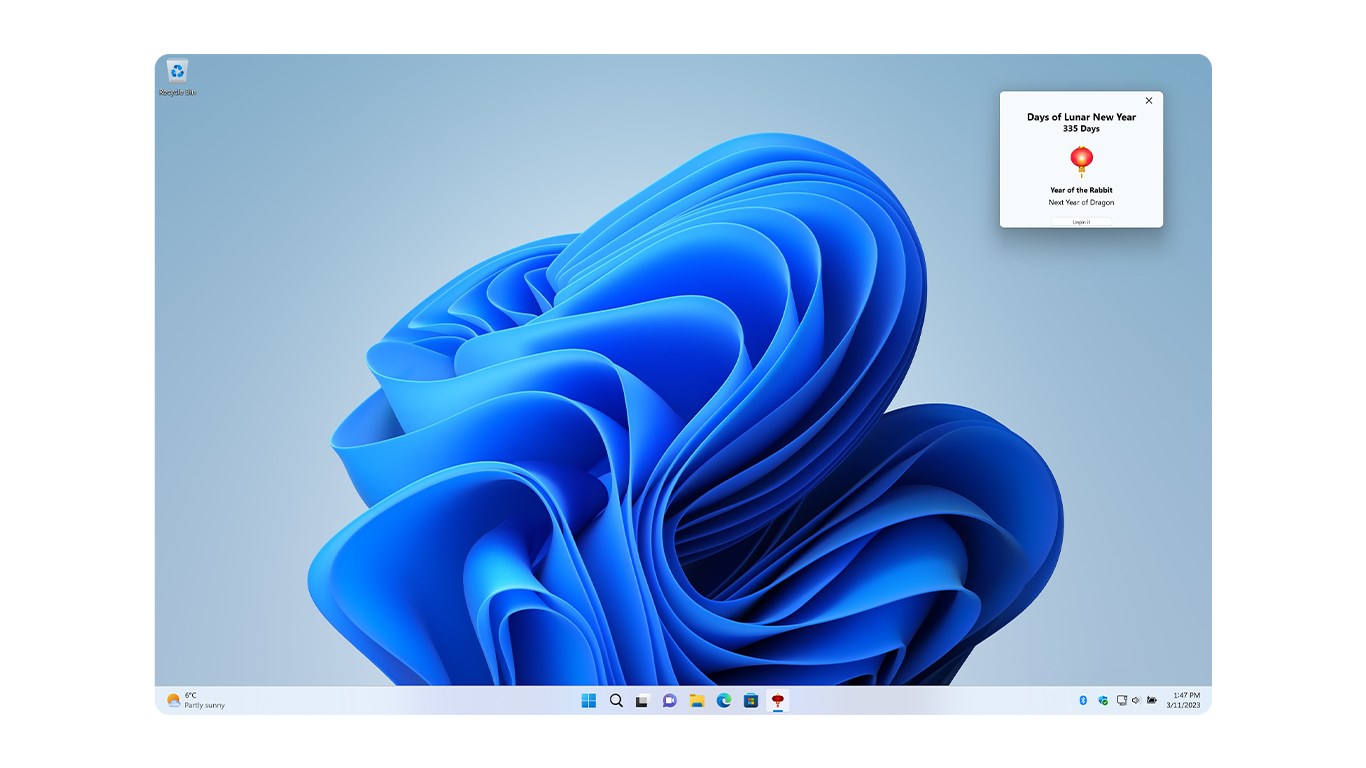Open the Windows Security shield tray icon
Screen dimensions: 1366x768
pyautogui.click(x=1103, y=700)
